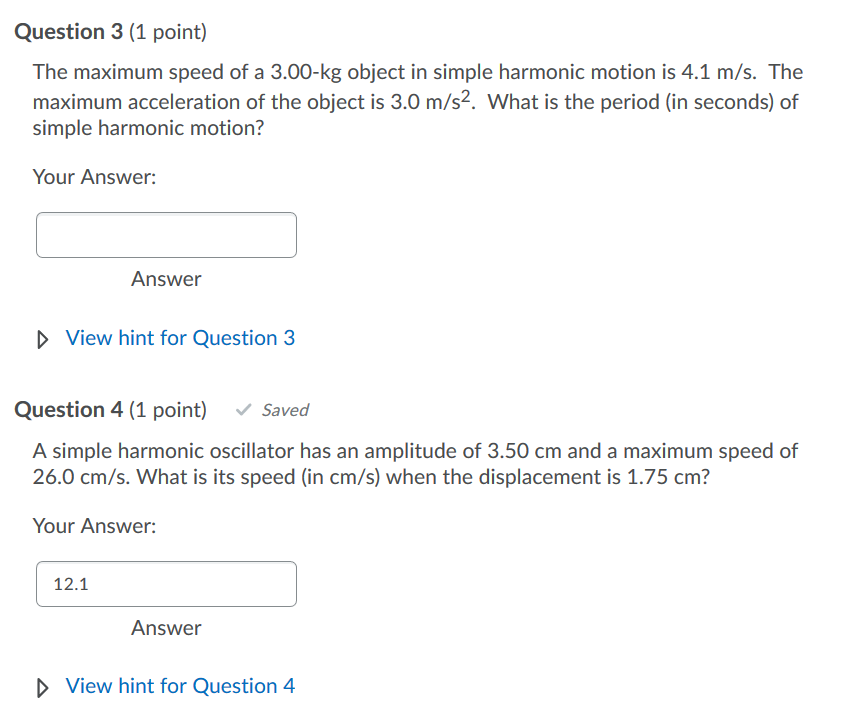Open 'View hint for Question 3'

click(x=179, y=339)
